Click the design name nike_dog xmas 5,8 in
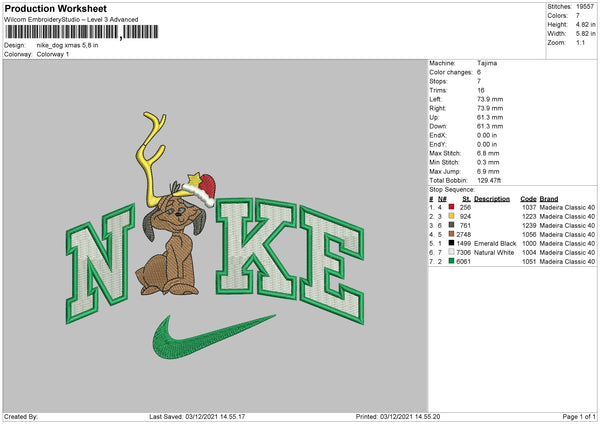The image size is (600, 424). click(67, 45)
